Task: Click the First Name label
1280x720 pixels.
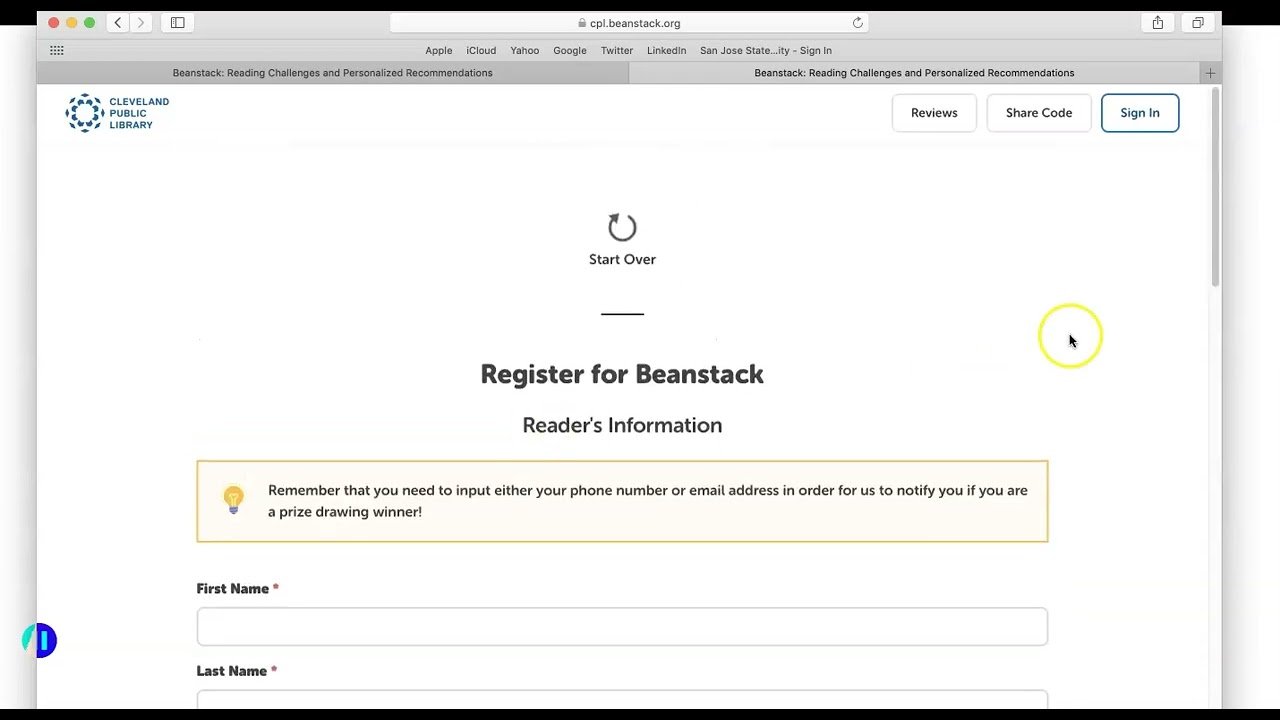Action: 233,589
